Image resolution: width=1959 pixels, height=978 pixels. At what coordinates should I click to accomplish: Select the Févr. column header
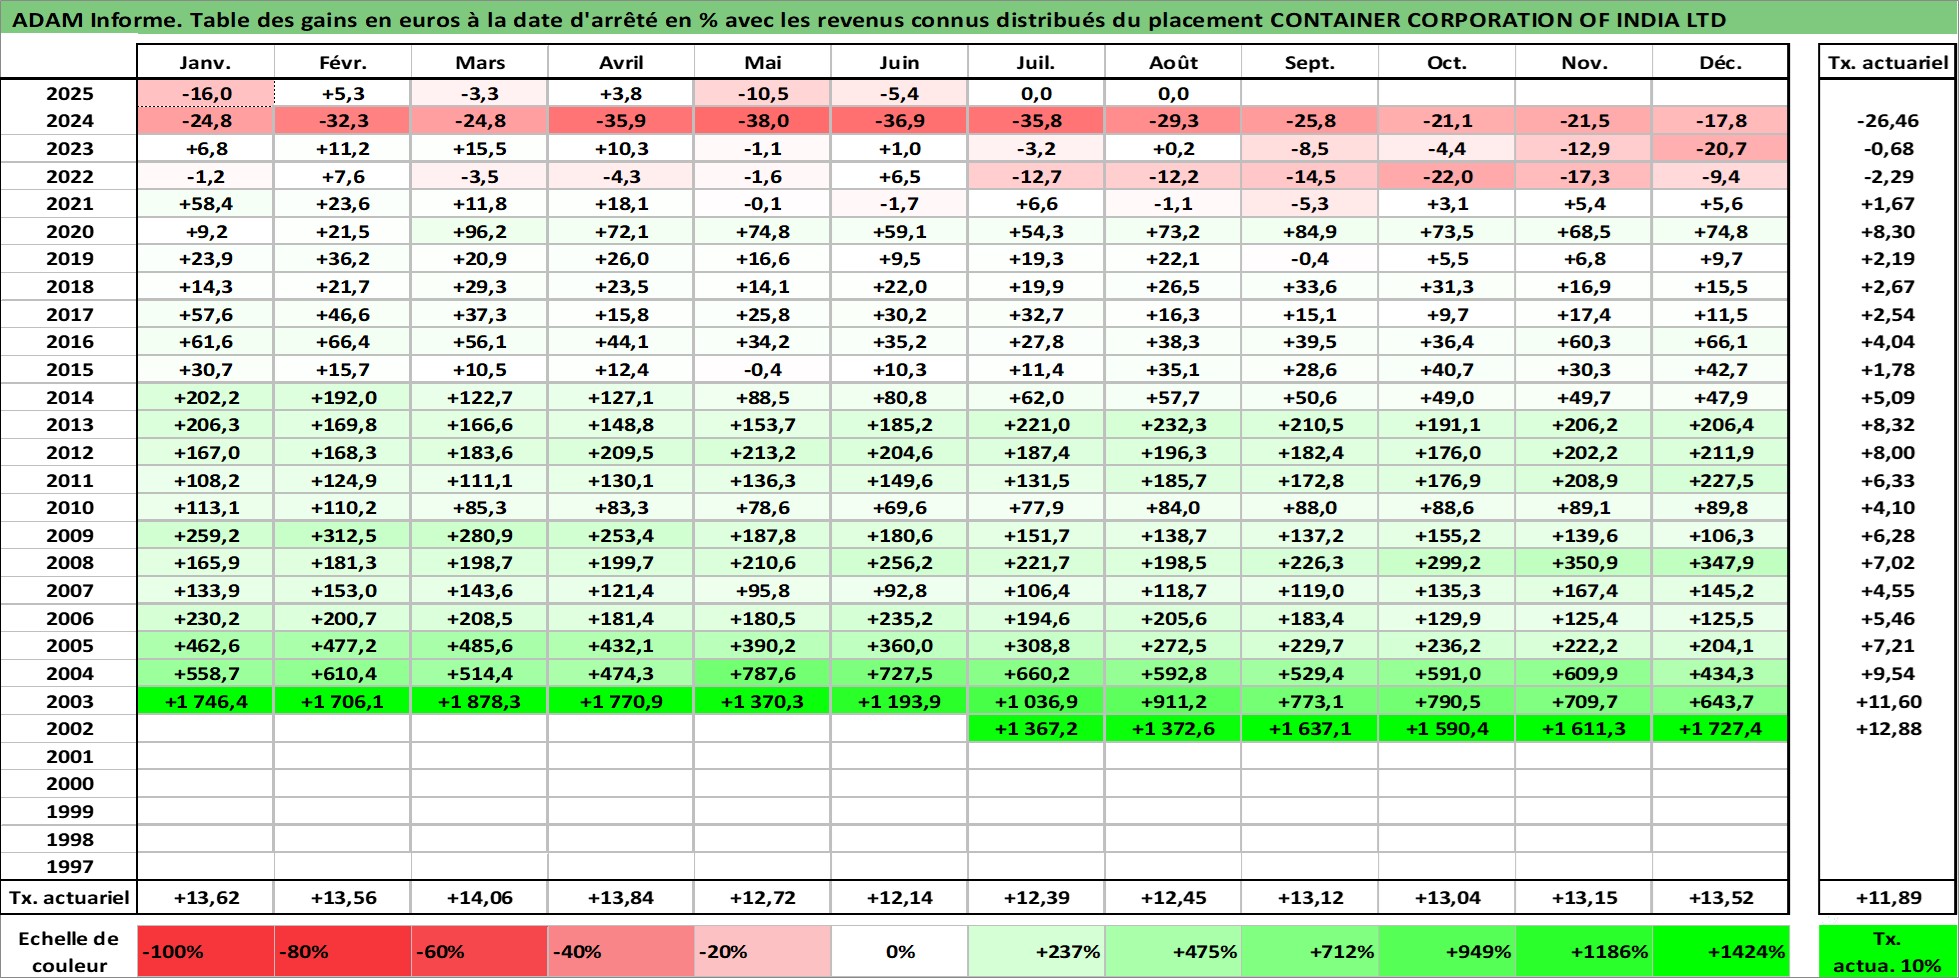coord(343,62)
